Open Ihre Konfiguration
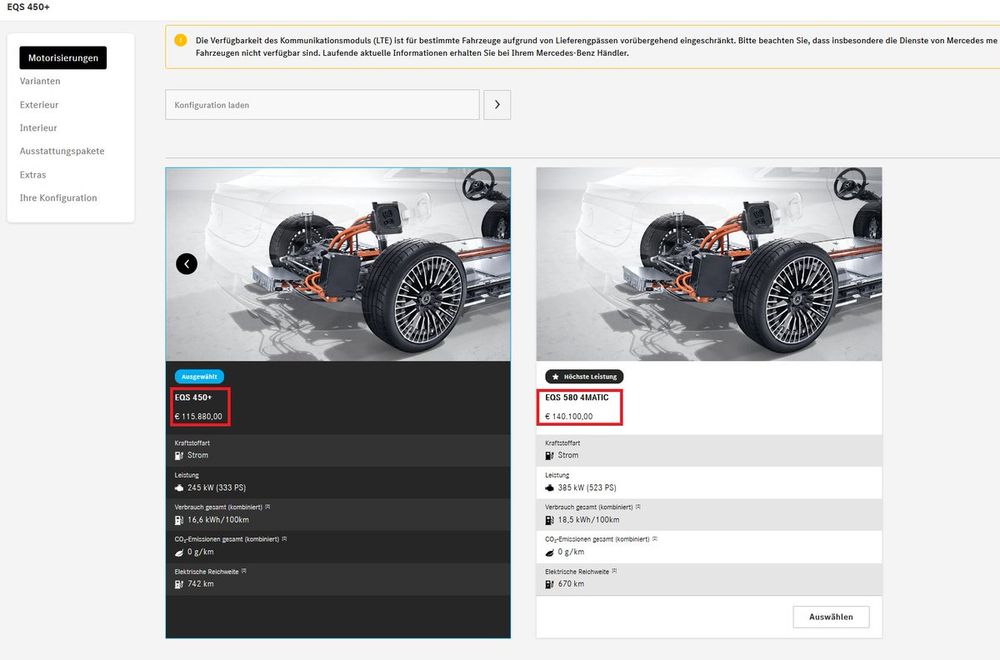Image resolution: width=1000 pixels, height=660 pixels. 59,198
